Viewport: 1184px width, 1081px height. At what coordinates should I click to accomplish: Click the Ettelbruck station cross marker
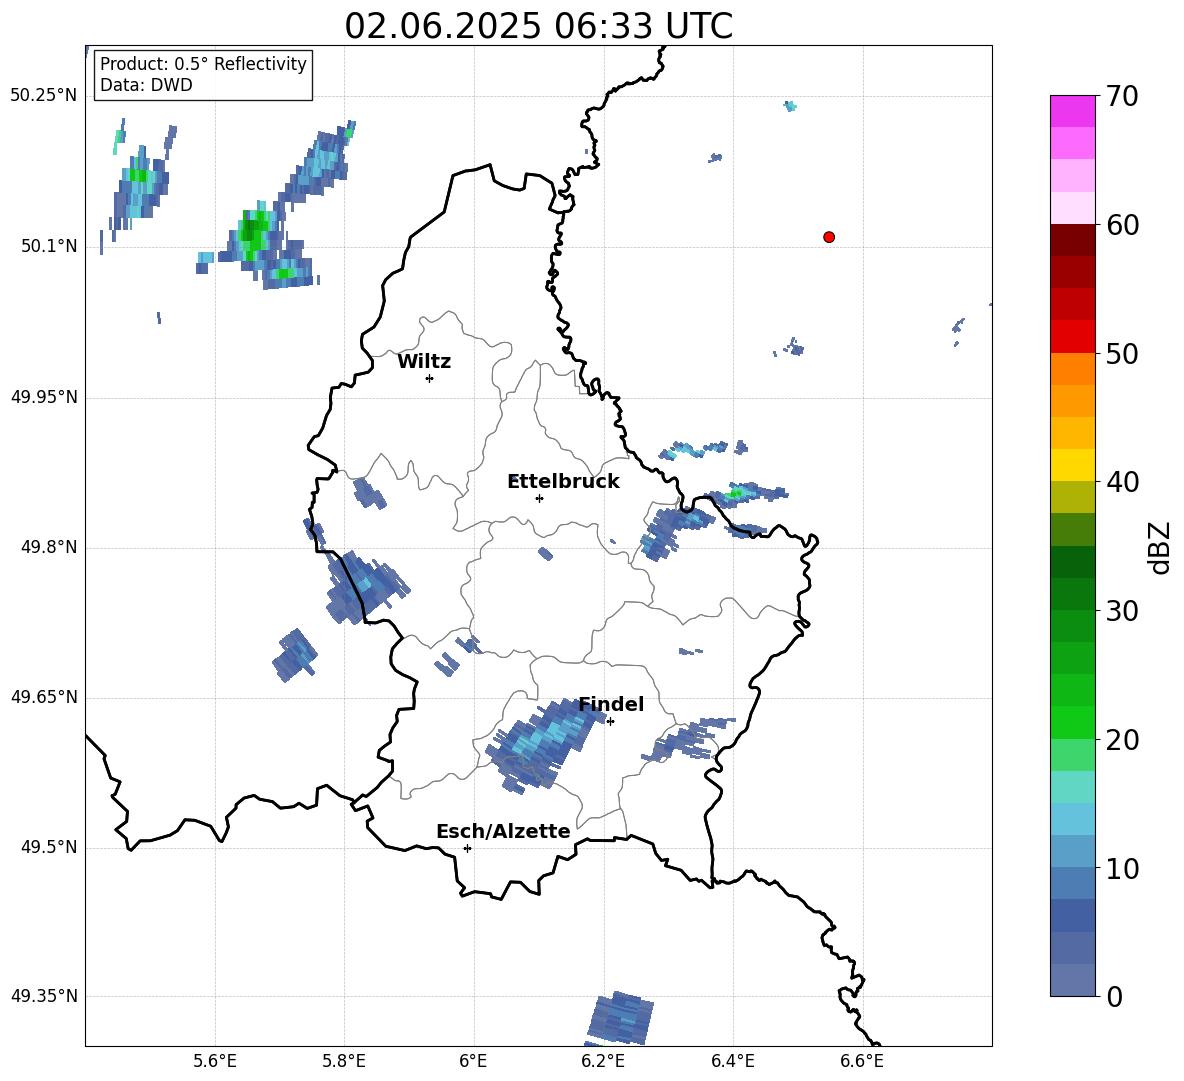point(539,498)
